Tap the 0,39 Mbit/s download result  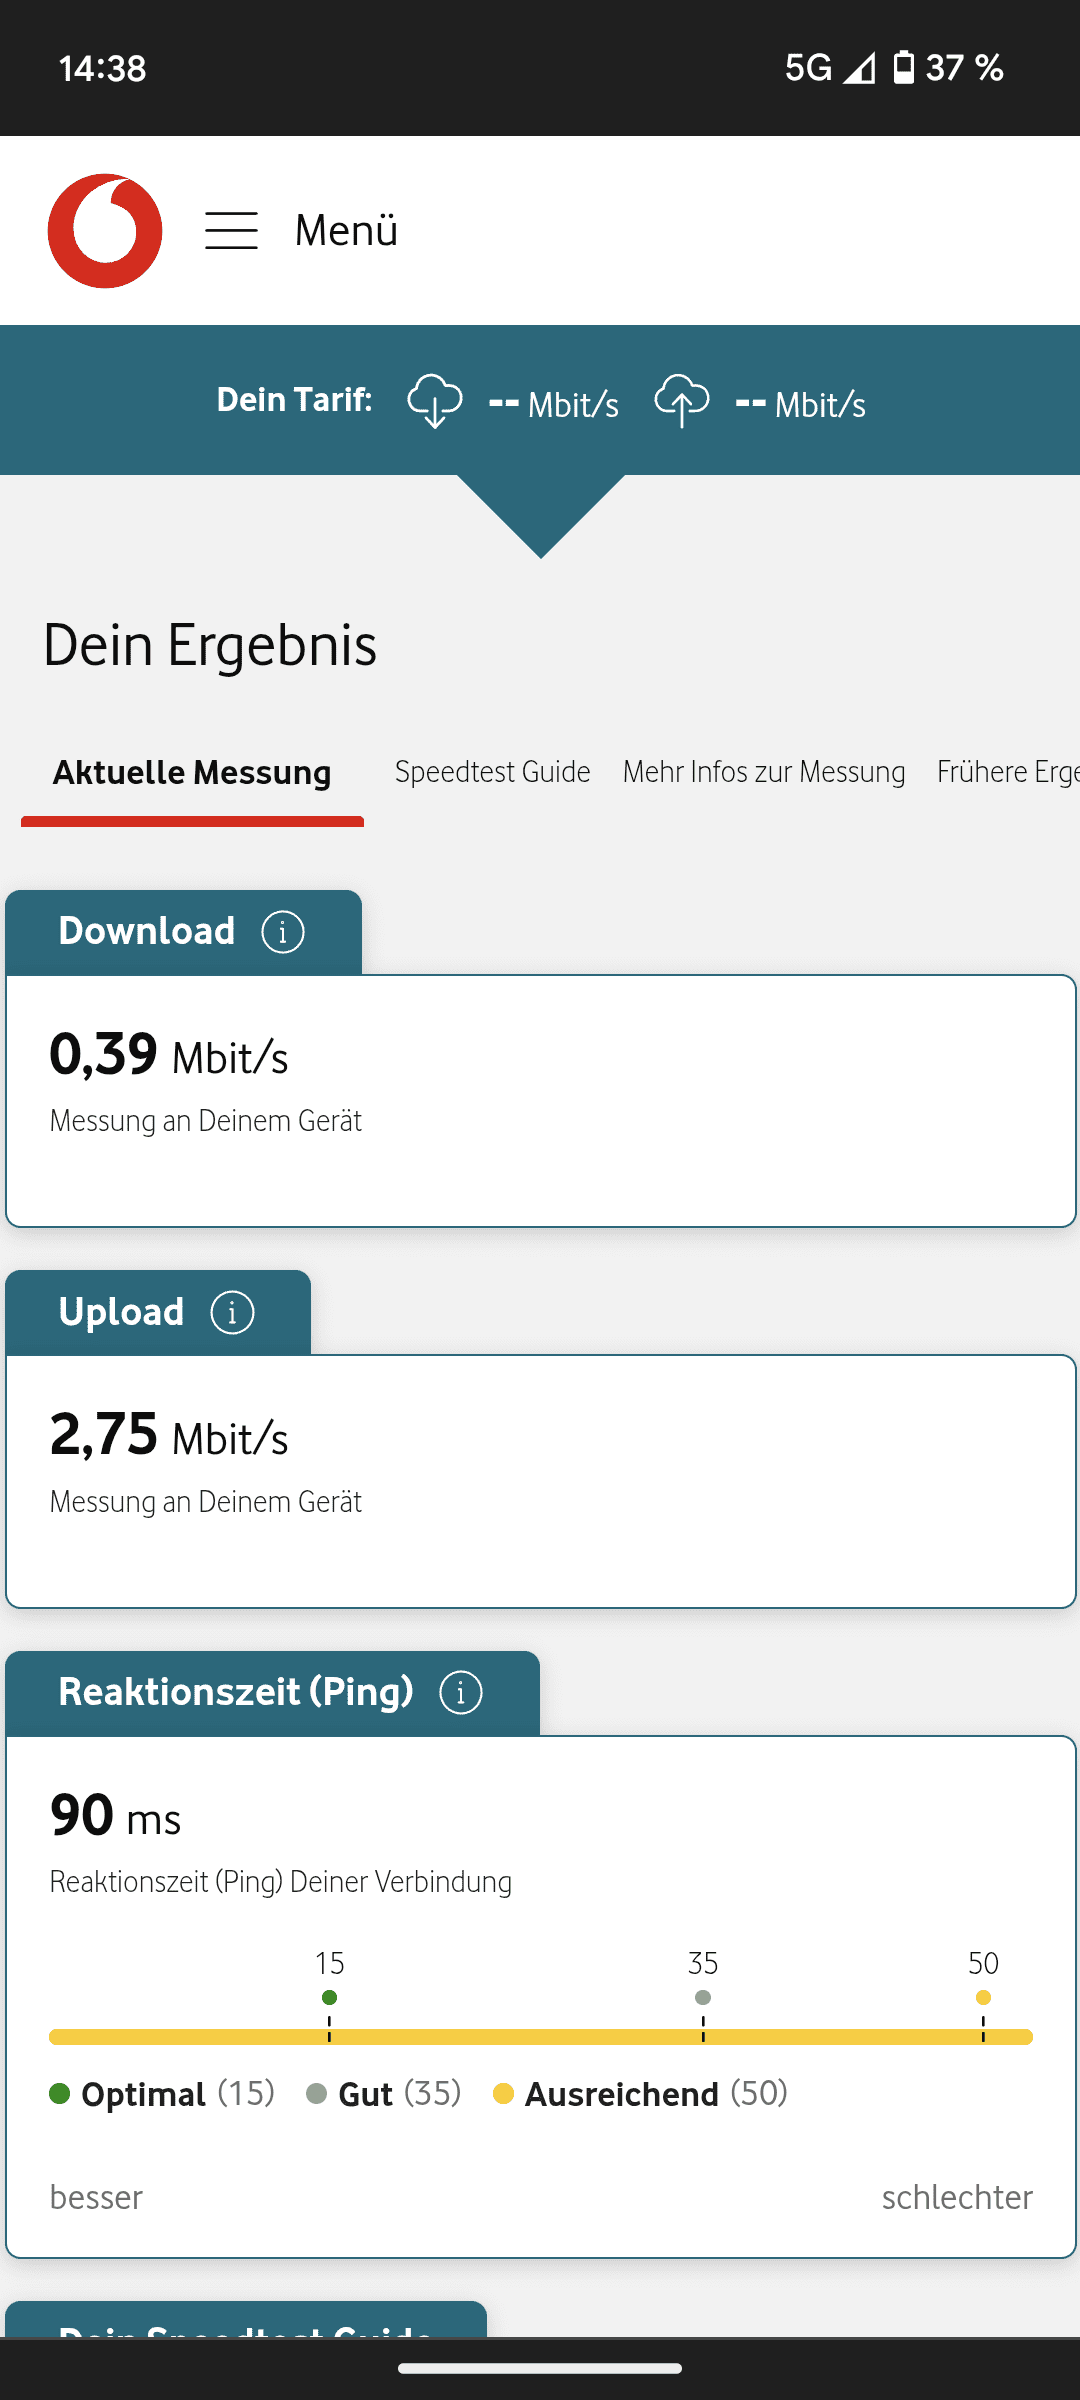pyautogui.click(x=169, y=1055)
